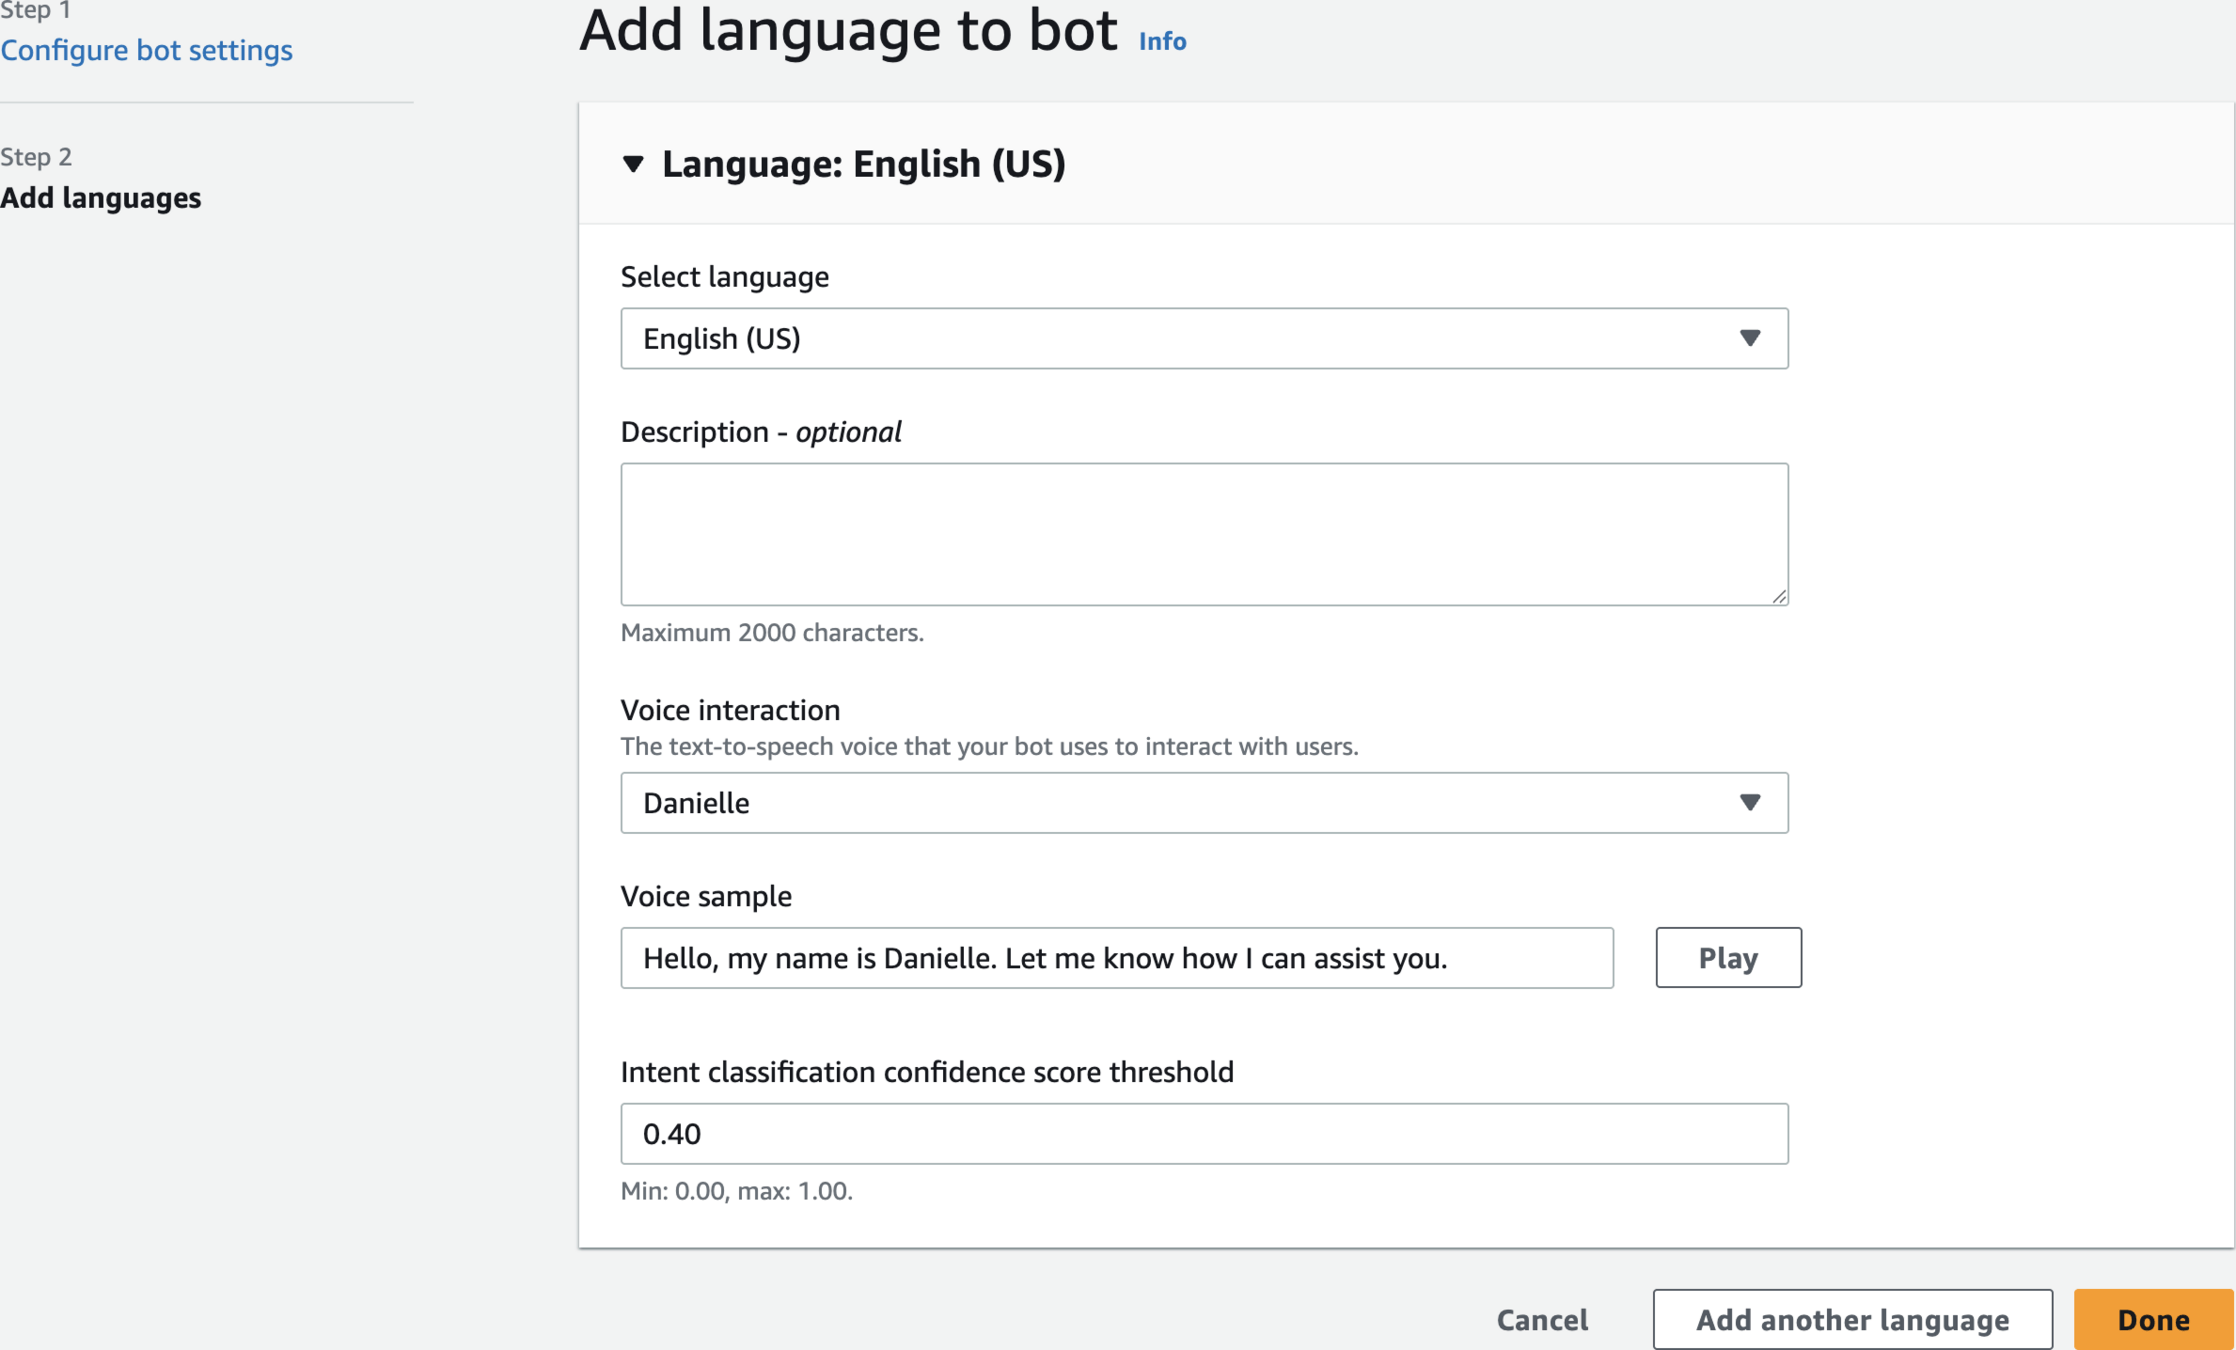Image resolution: width=2236 pixels, height=1350 pixels.
Task: Click the confidence score threshold field
Action: 1203,1133
